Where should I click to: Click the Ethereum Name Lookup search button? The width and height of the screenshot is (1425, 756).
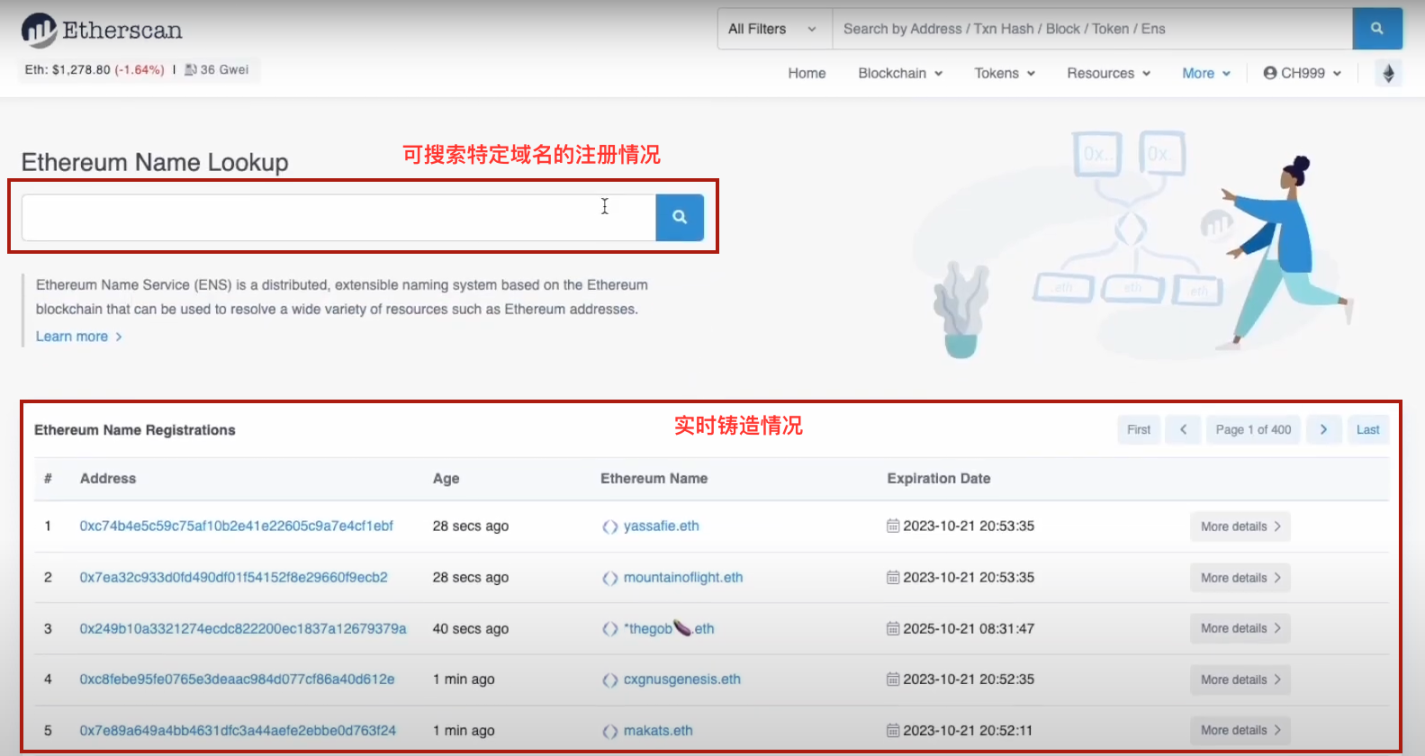pyautogui.click(x=680, y=217)
